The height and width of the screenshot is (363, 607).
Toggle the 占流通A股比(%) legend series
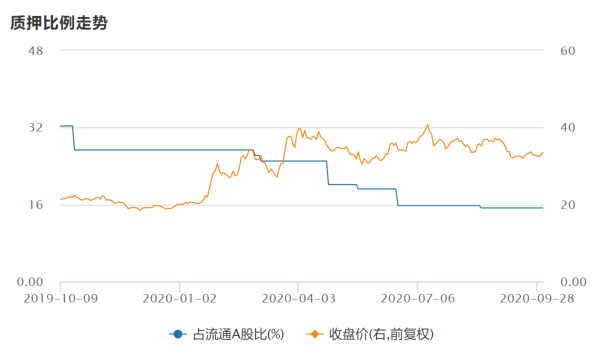pyautogui.click(x=226, y=334)
